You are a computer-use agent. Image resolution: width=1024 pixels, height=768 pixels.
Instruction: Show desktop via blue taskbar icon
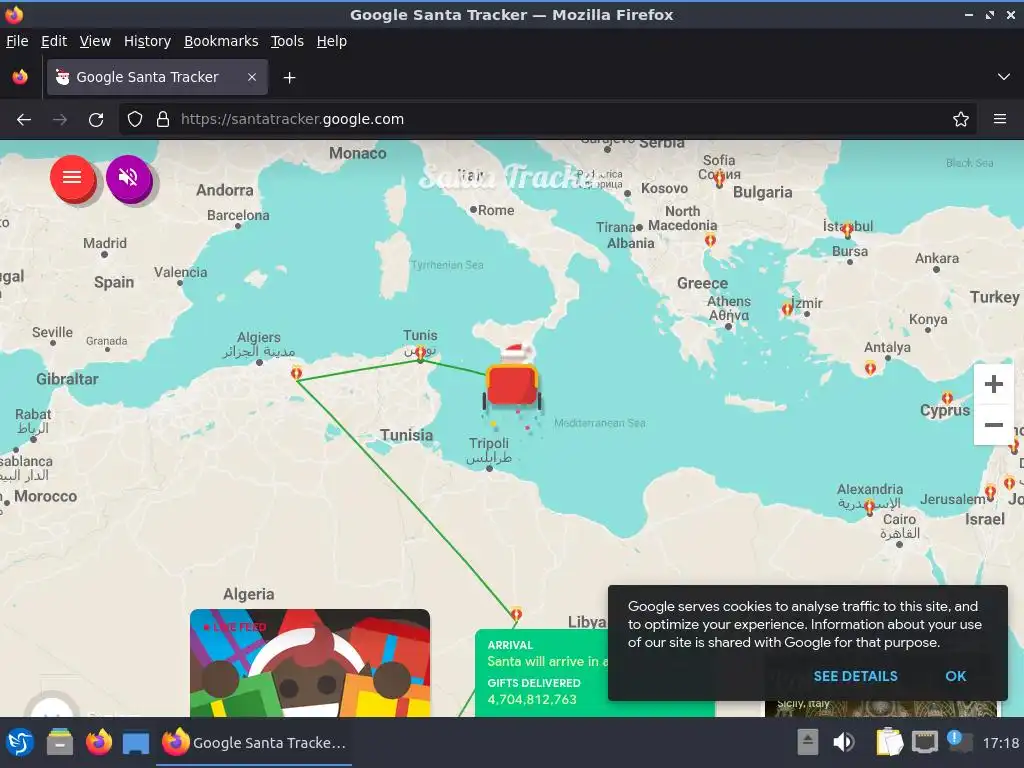[136, 743]
